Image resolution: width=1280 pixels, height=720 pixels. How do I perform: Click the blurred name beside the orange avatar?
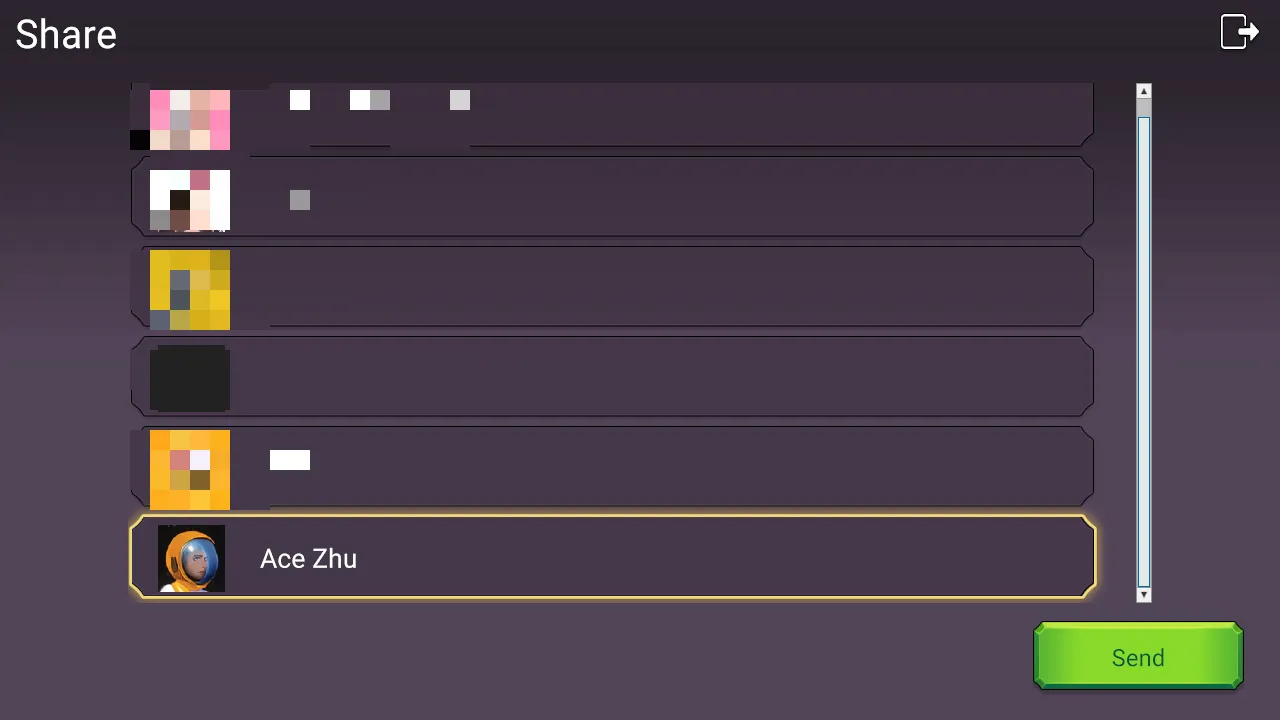[290, 460]
